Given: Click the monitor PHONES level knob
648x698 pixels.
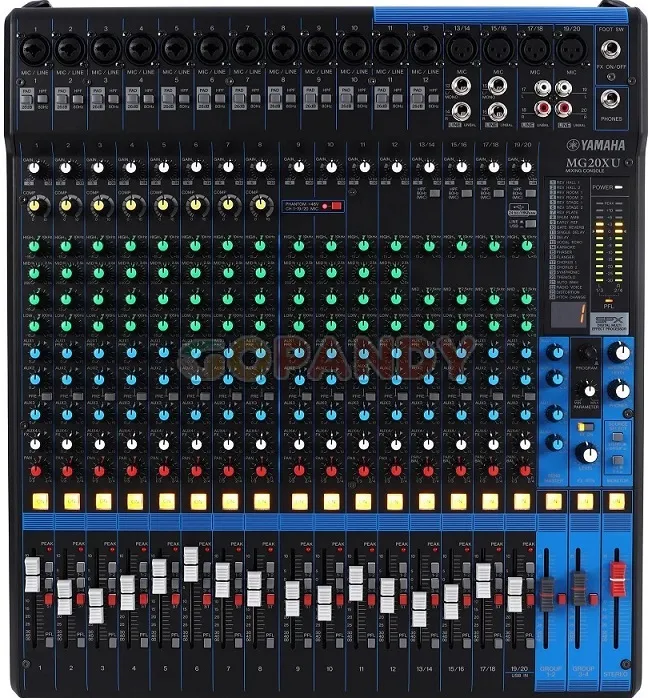Looking at the screenshot, I should tap(620, 391).
